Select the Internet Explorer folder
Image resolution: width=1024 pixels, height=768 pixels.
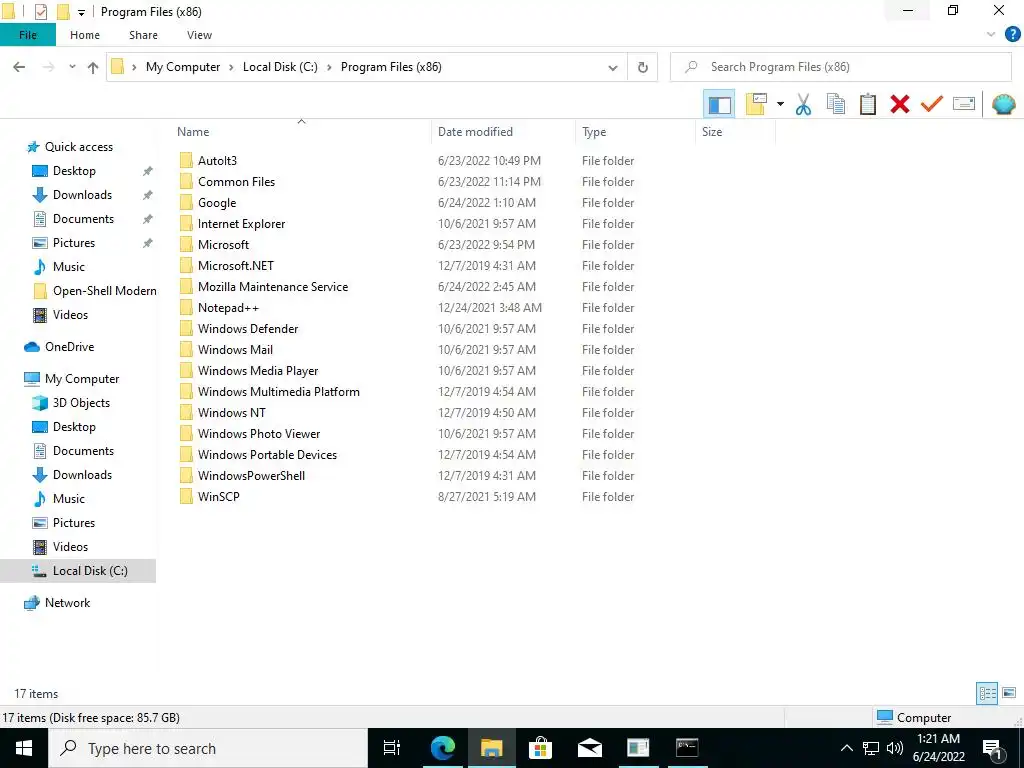point(242,224)
